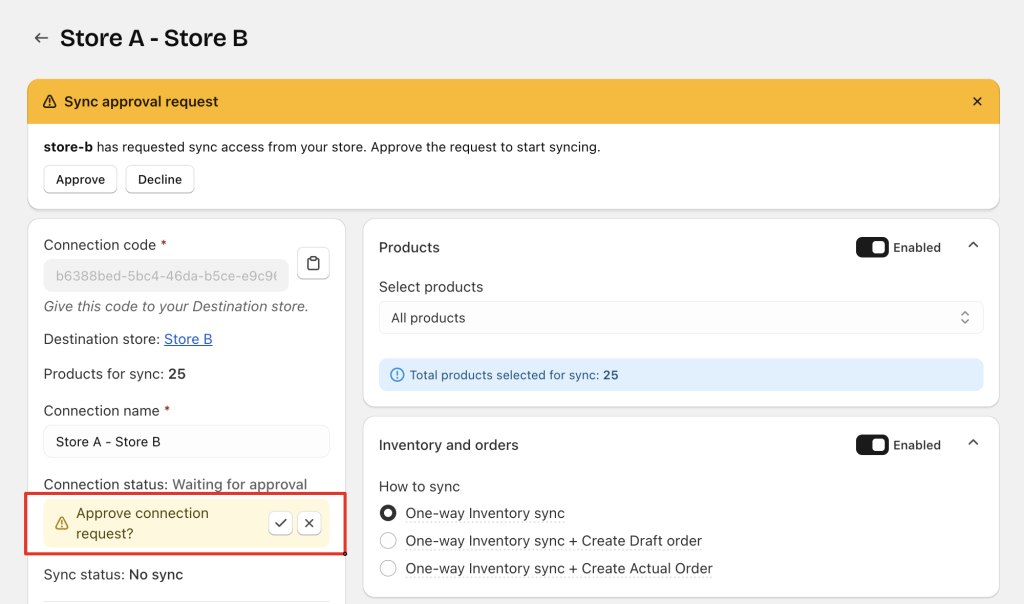Collapse the Inventory and orders section
Image resolution: width=1024 pixels, height=604 pixels.
coord(973,444)
